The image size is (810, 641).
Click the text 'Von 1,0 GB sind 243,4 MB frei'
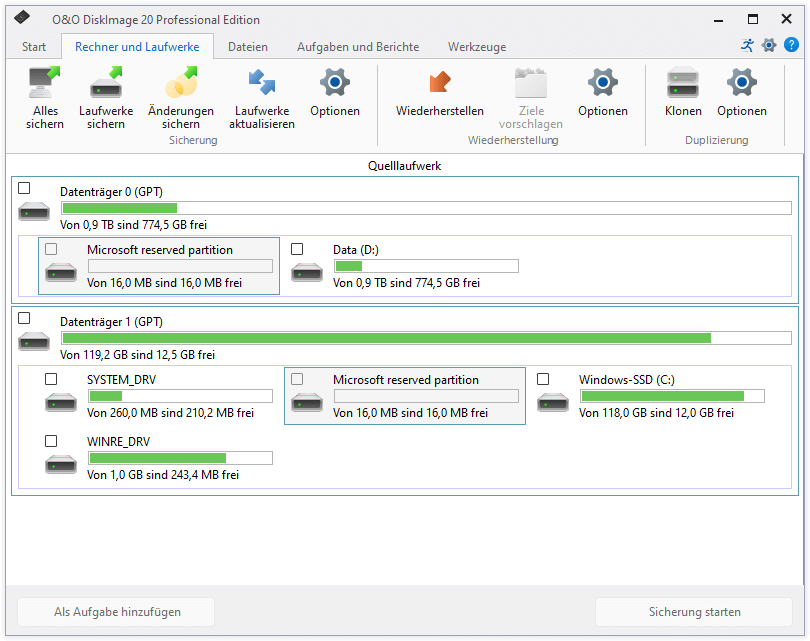tap(163, 475)
